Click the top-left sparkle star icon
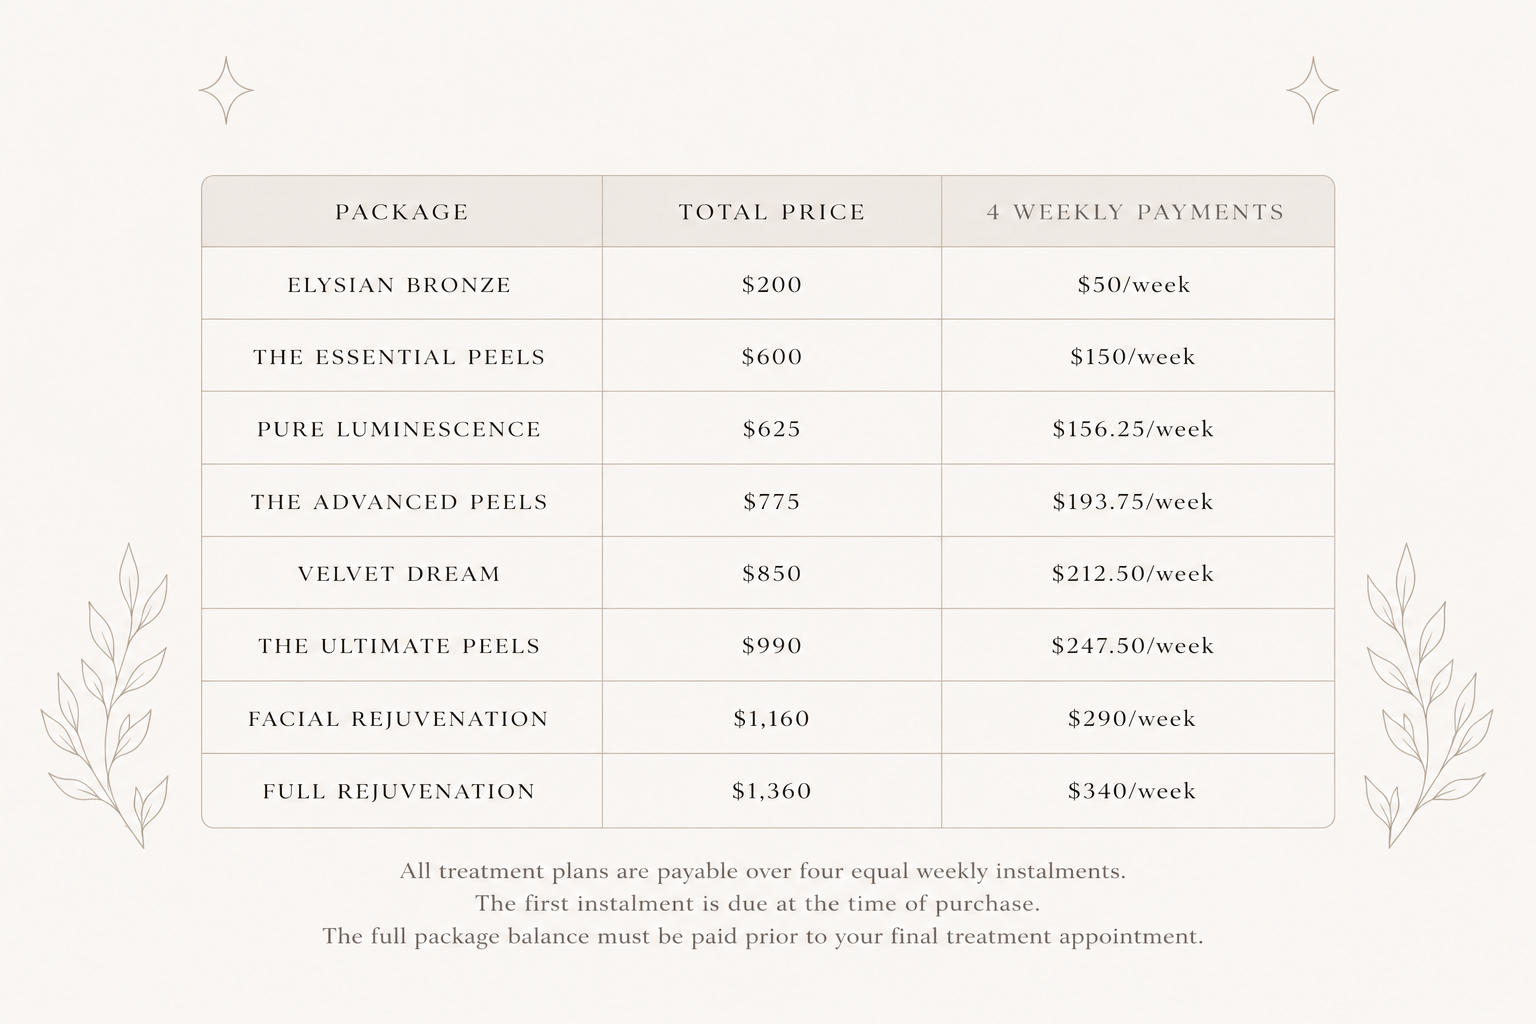1536x1024 pixels. coord(226,91)
